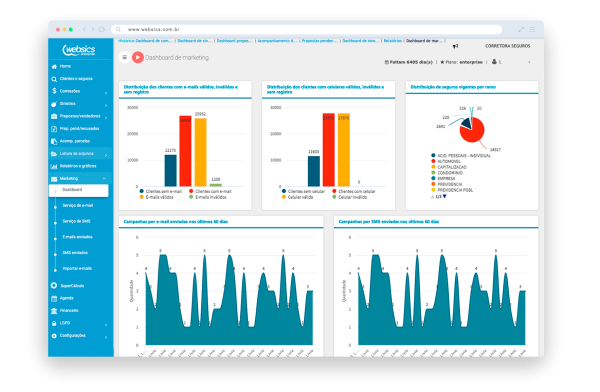Click the browser reload icon
This screenshot has height=392, width=600.
coord(102,29)
